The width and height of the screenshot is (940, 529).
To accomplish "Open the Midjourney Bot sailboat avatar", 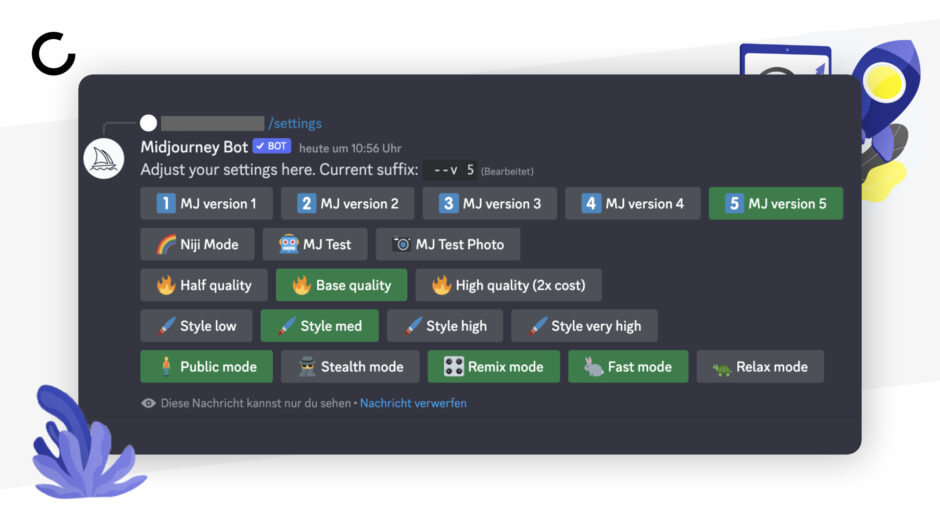I will pyautogui.click(x=104, y=159).
